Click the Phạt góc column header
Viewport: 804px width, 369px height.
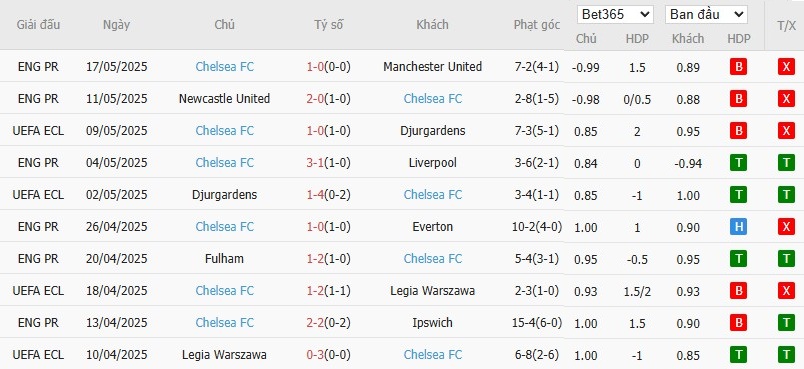537,25
